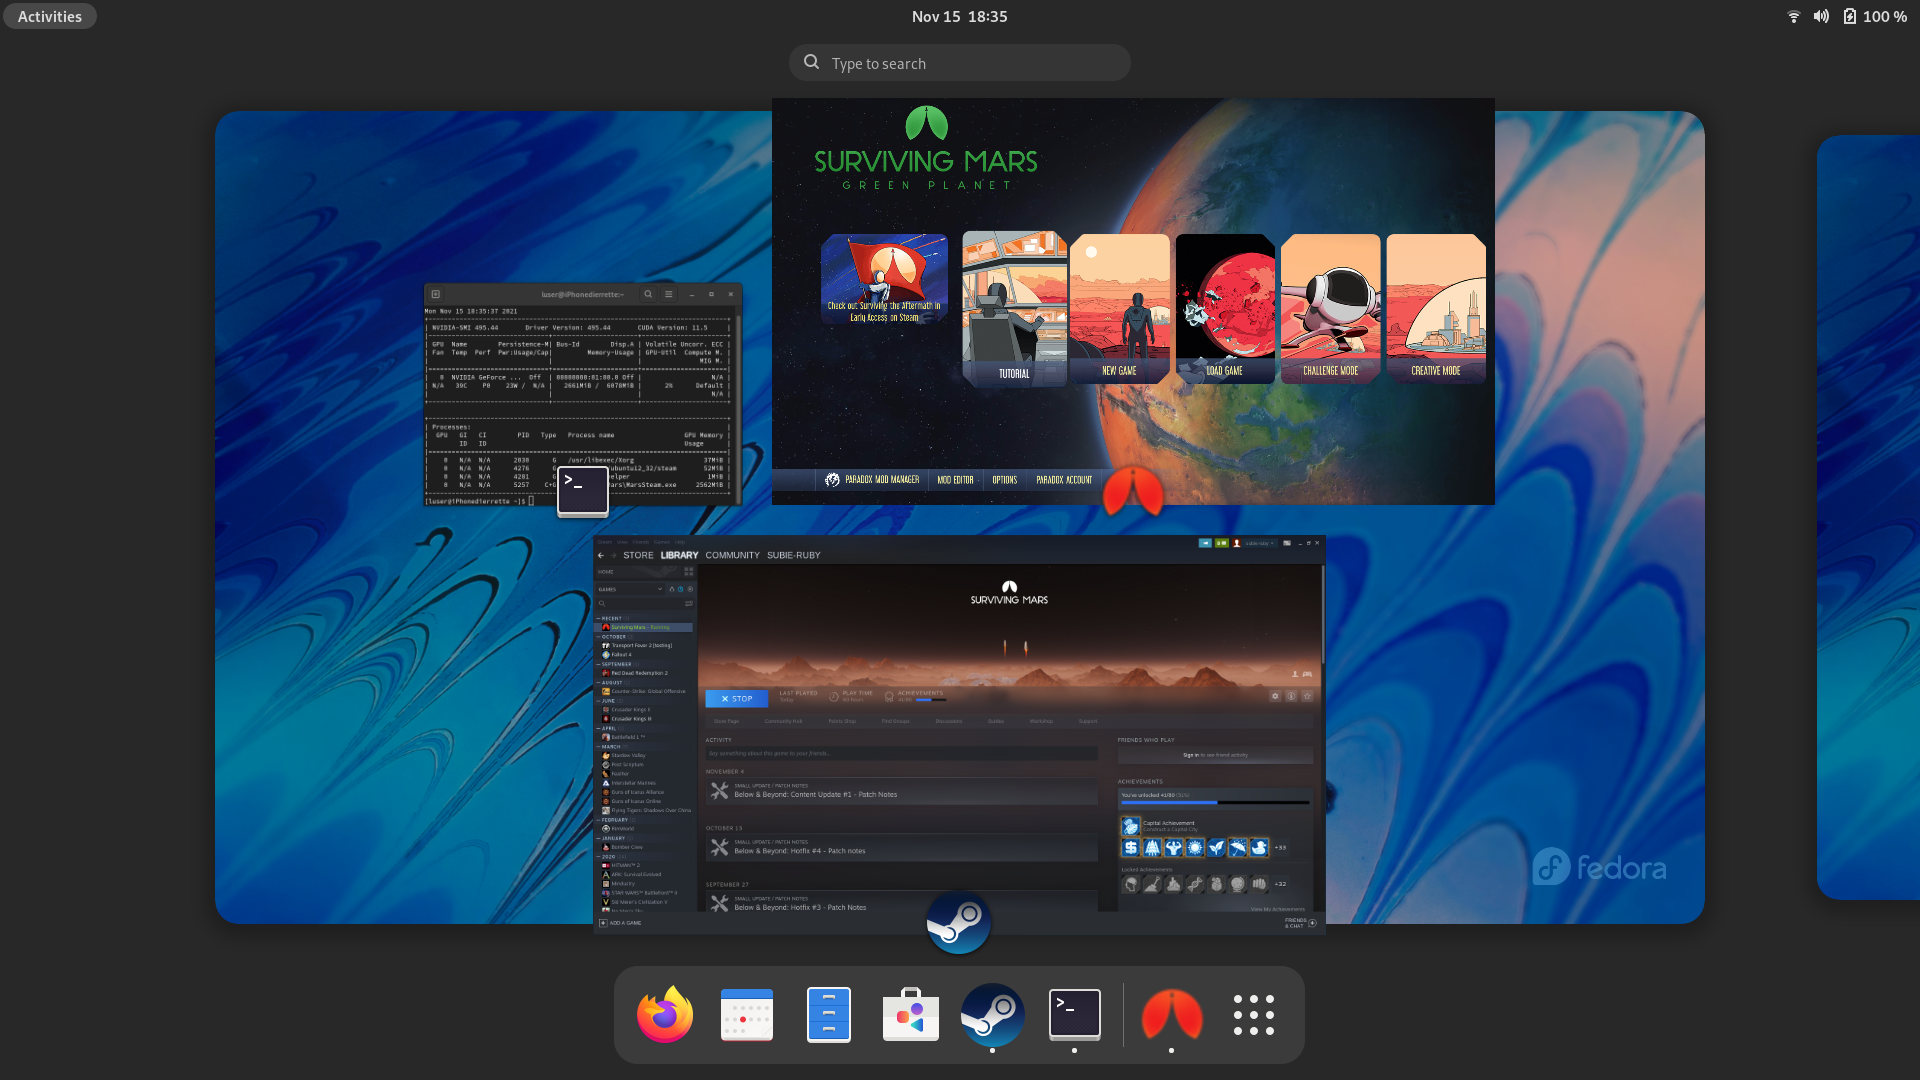Launch Firefox from the dock
The image size is (1920, 1080).
point(665,1015)
